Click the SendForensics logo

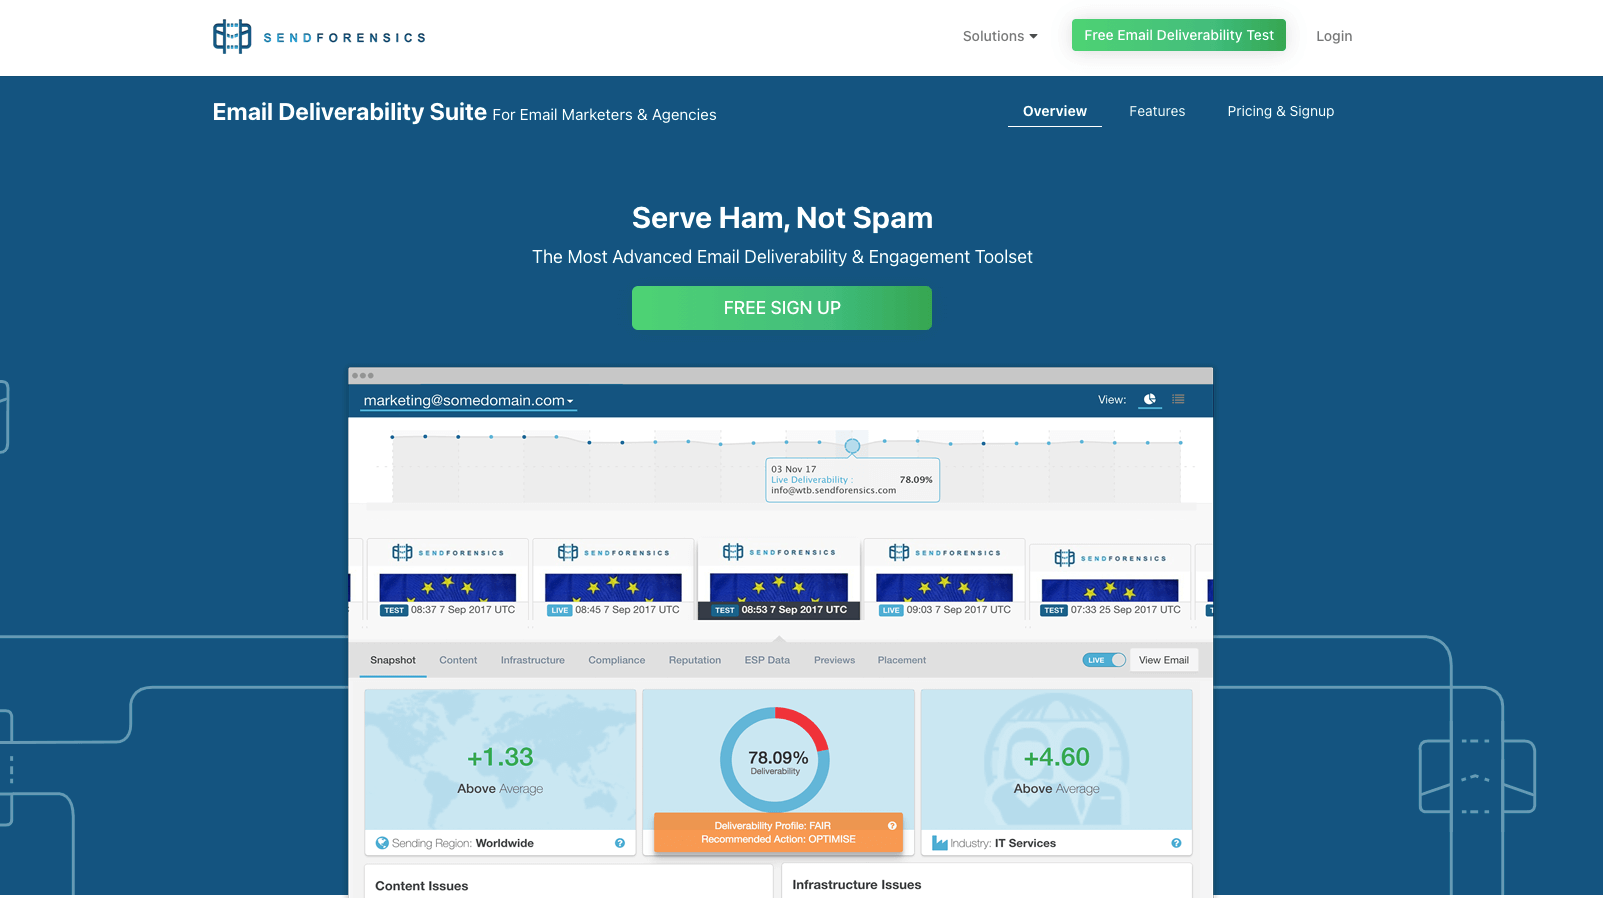(x=319, y=37)
